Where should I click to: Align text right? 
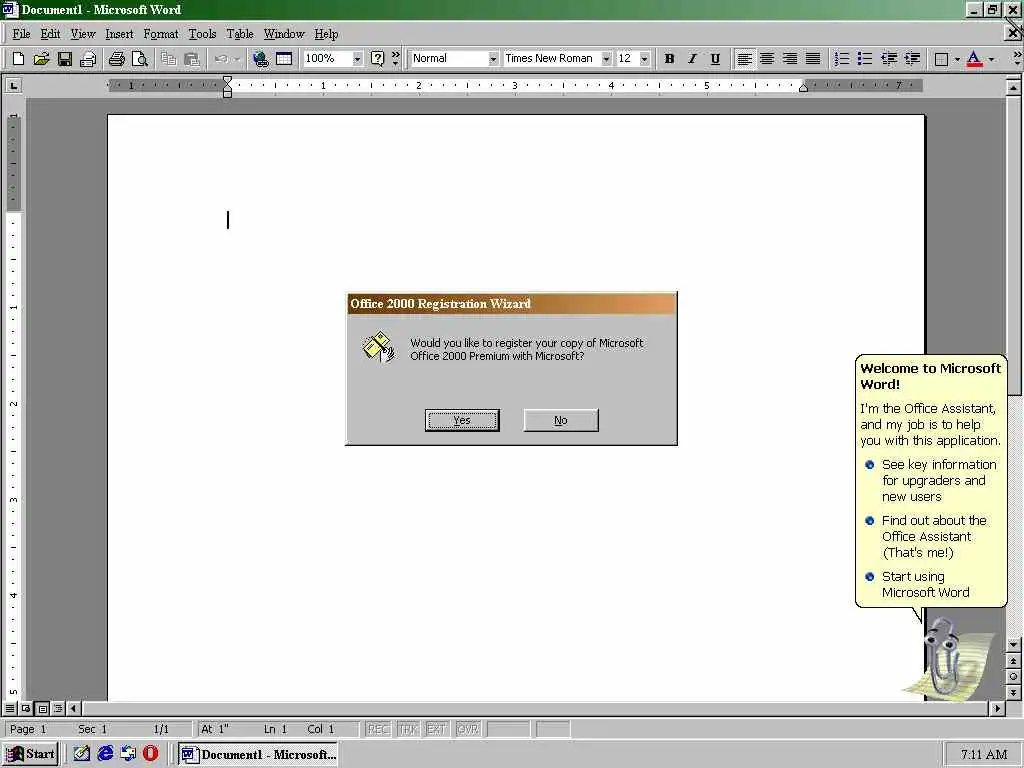pyautogui.click(x=790, y=59)
